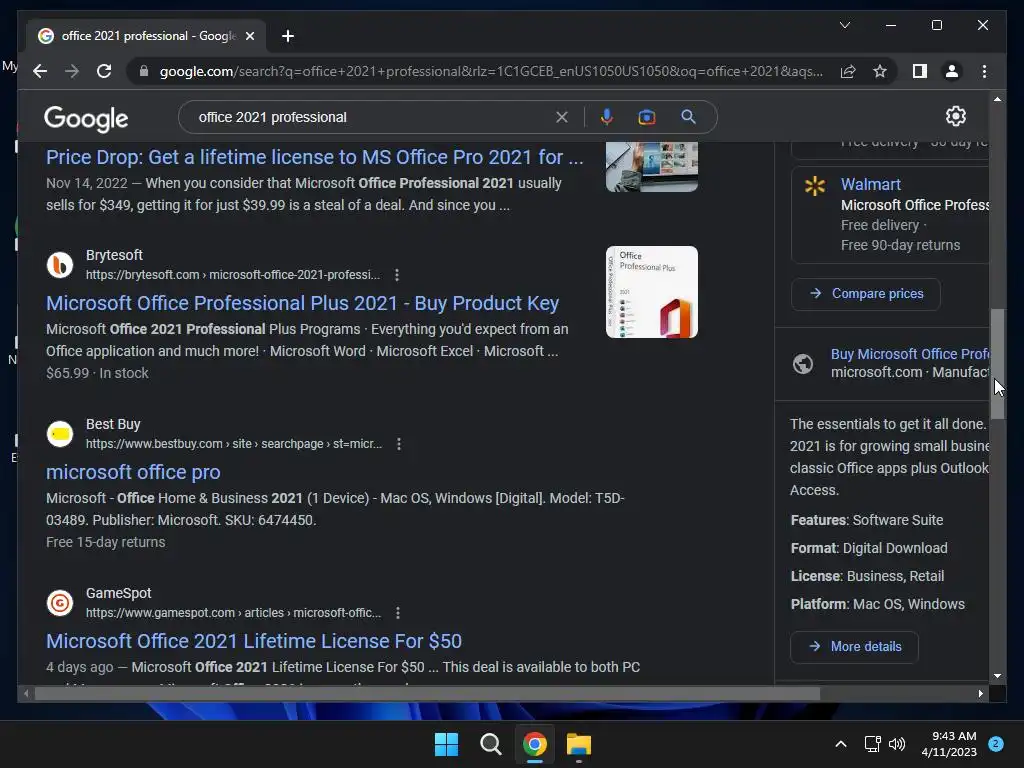Screen dimensions: 1024x768
Task: Click the Best Buy site favicon
Action: tap(59, 434)
